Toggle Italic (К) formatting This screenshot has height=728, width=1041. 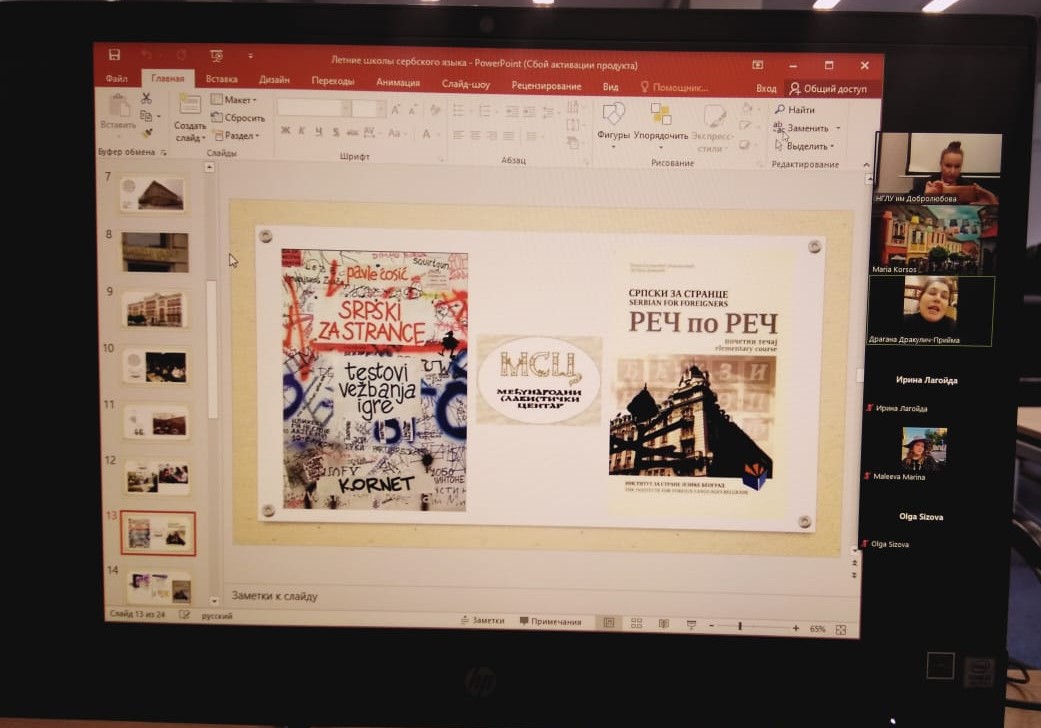tap(301, 131)
